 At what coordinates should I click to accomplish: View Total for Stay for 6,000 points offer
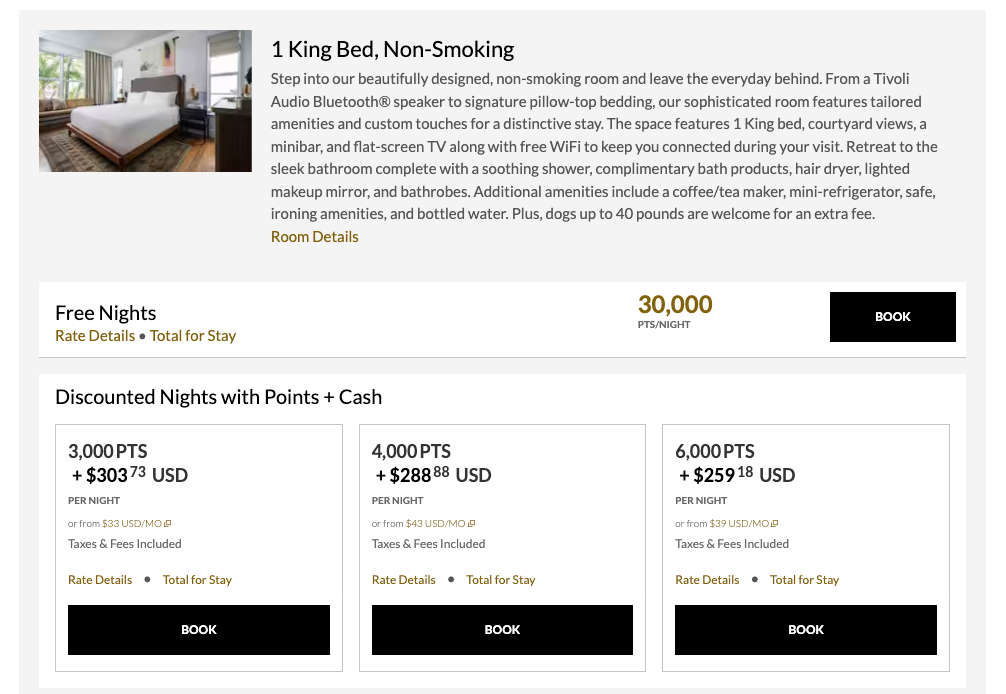click(x=805, y=579)
